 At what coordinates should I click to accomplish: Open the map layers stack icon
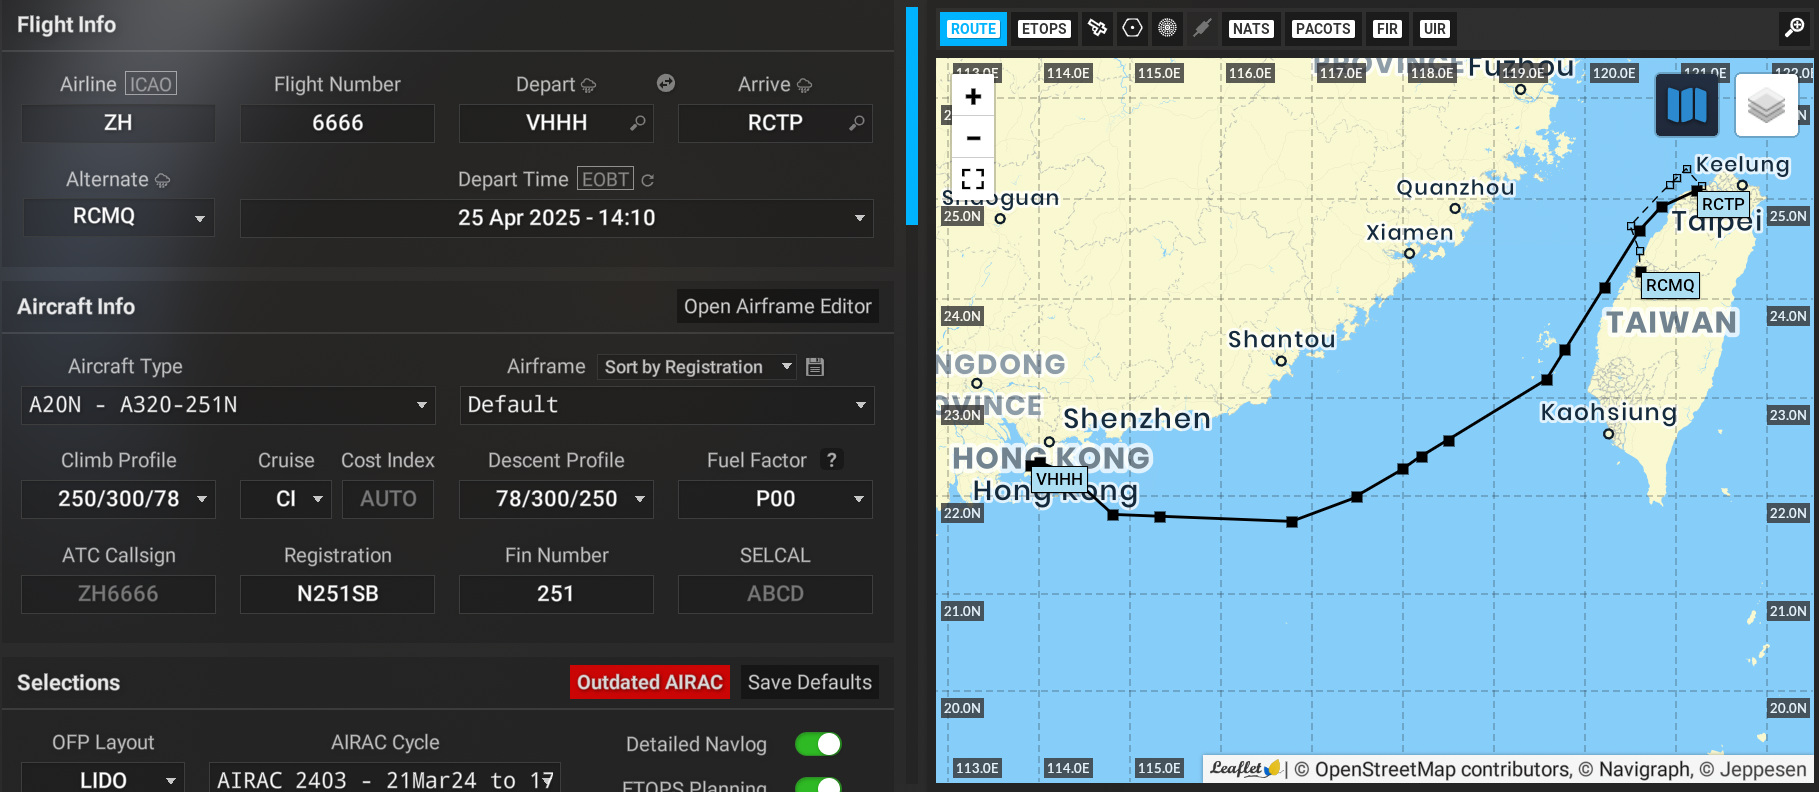1766,105
